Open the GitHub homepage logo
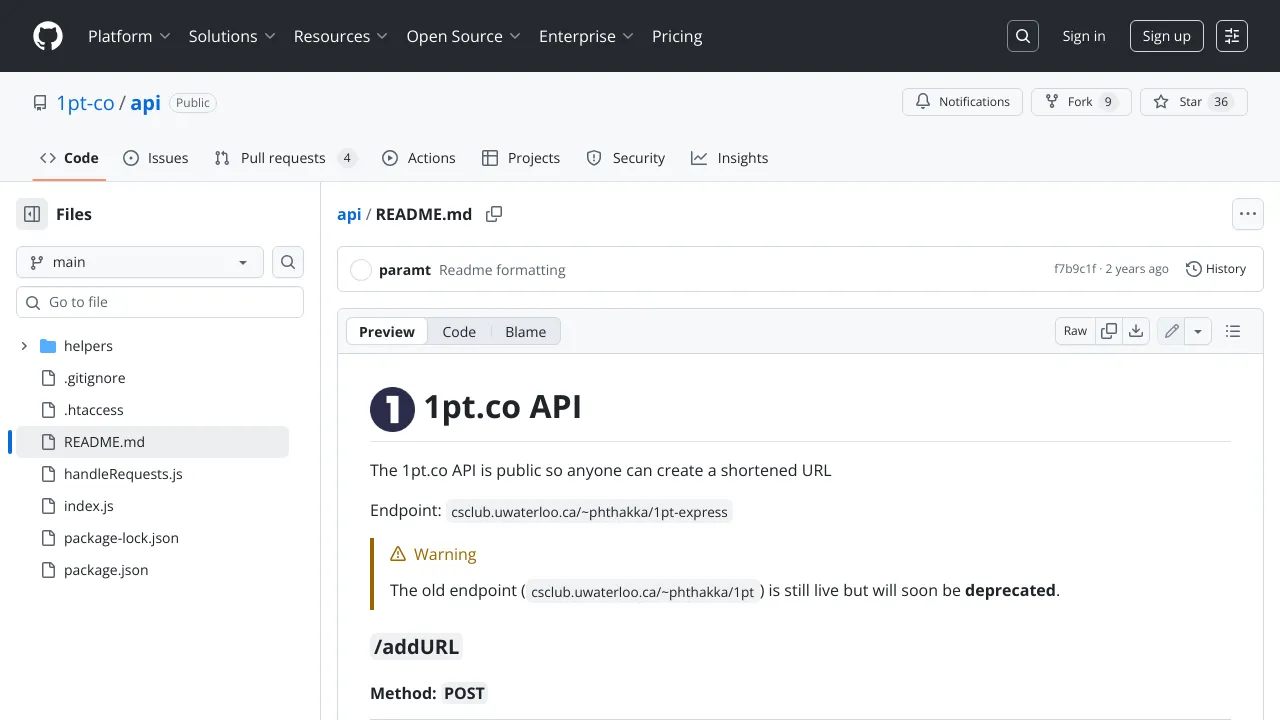This screenshot has height=720, width=1280. pos(48,36)
